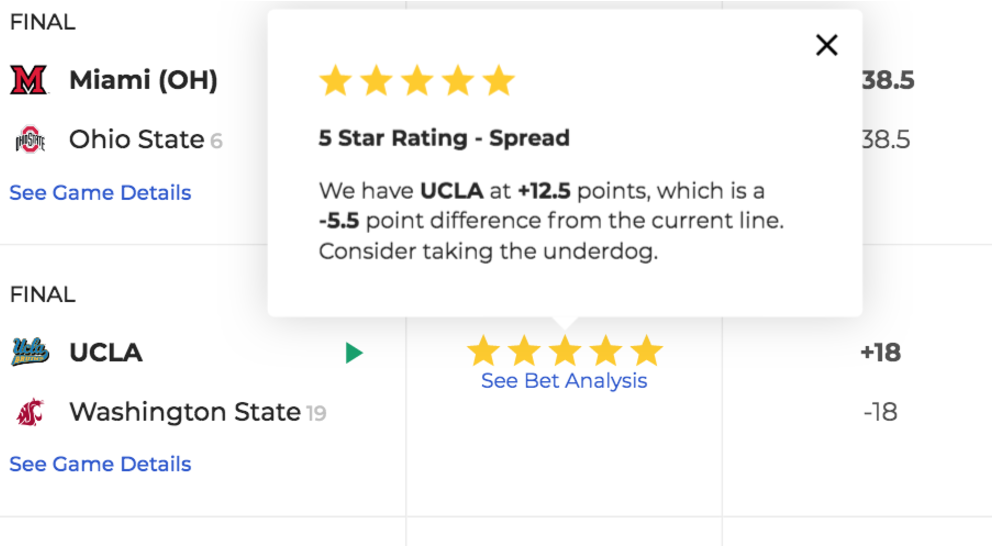Close the 5 Star Rating popup
Screen dimensions: 992x560
click(x=826, y=45)
